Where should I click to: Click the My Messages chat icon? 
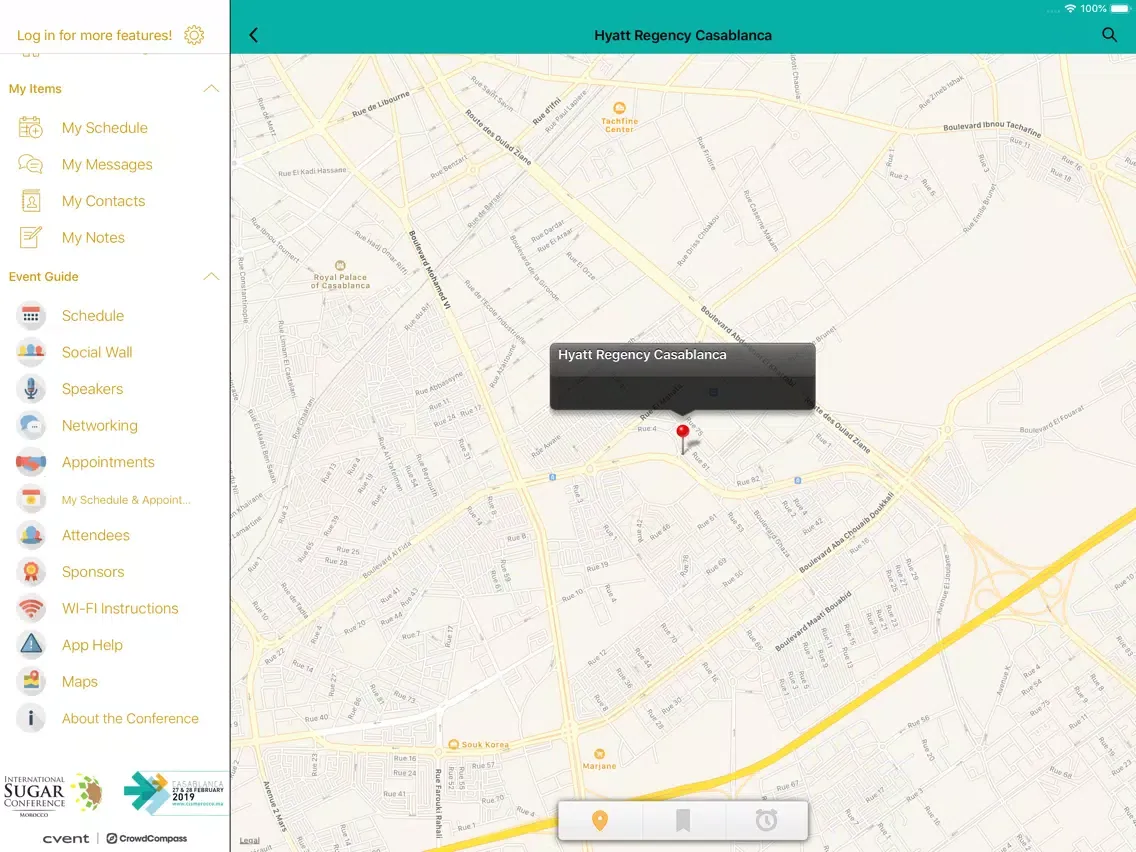tap(30, 164)
